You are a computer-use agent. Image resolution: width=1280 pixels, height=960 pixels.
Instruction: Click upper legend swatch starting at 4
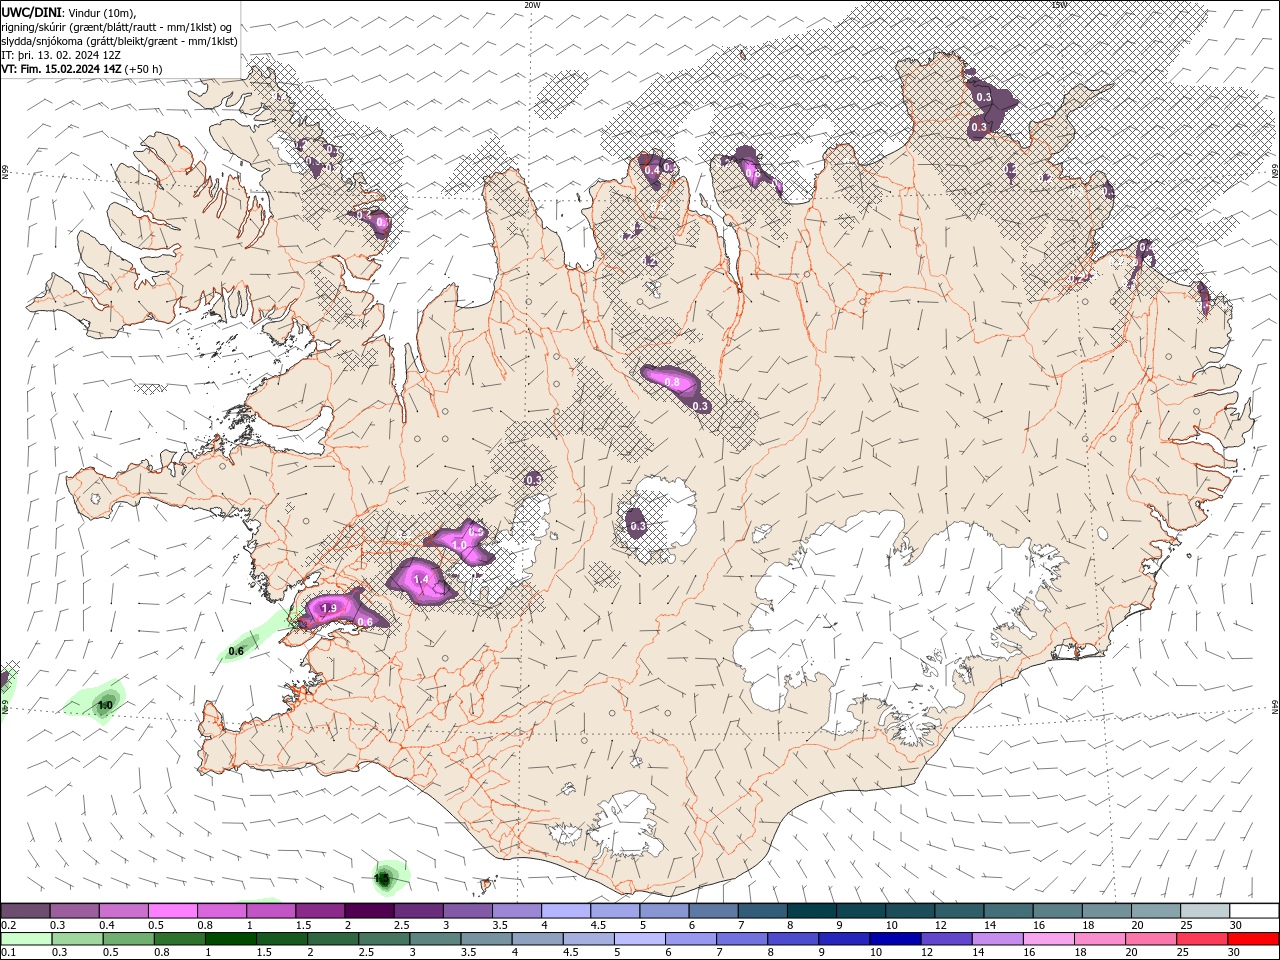[564, 911]
